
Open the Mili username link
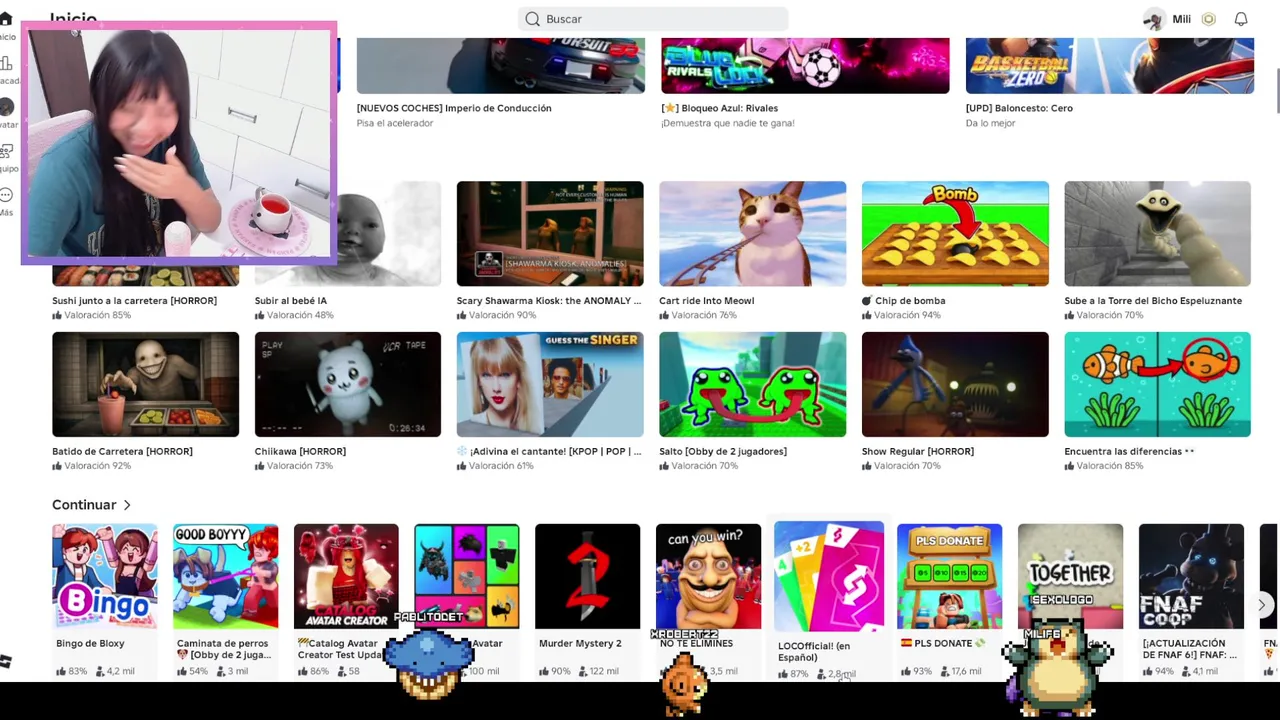tap(1181, 19)
